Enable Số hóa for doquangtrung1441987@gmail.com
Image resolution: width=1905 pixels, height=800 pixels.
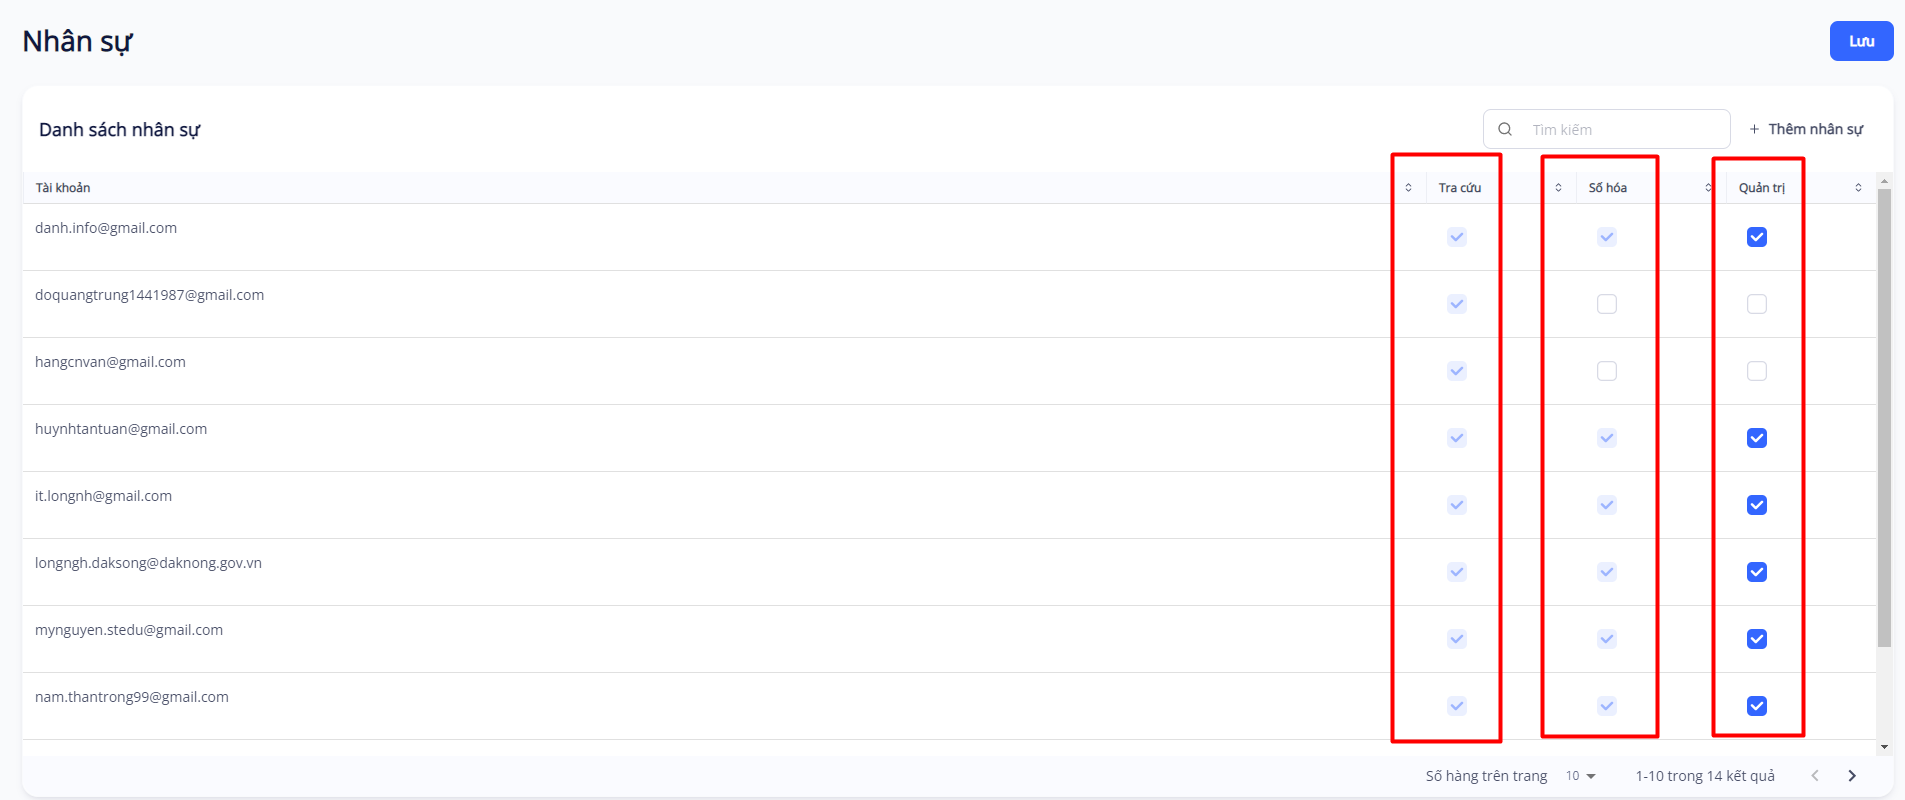[x=1607, y=304]
